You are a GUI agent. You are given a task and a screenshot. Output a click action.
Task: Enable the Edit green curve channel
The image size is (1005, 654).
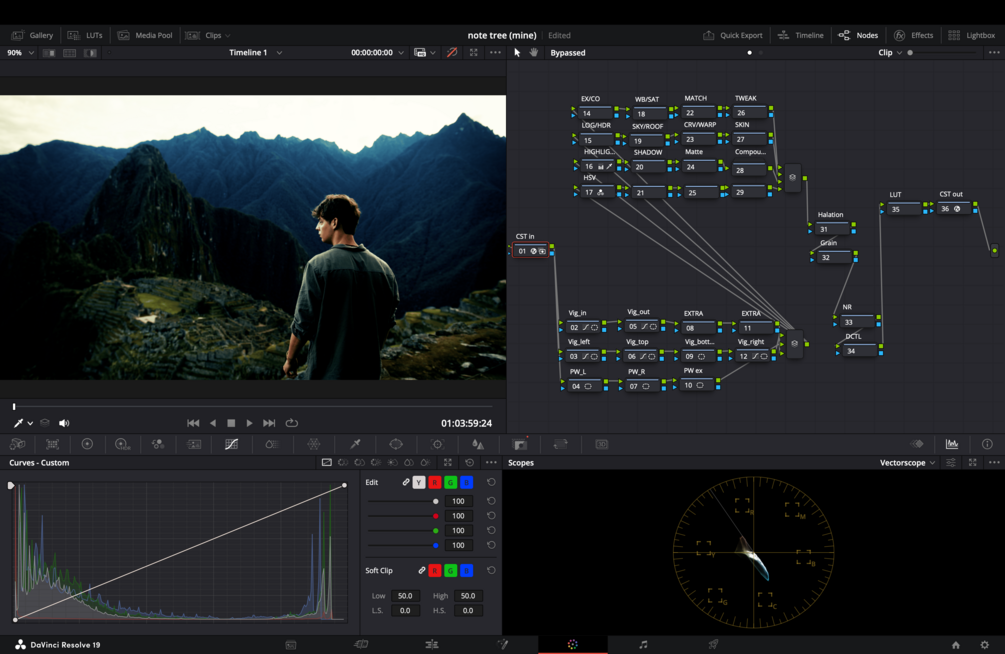pyautogui.click(x=451, y=482)
